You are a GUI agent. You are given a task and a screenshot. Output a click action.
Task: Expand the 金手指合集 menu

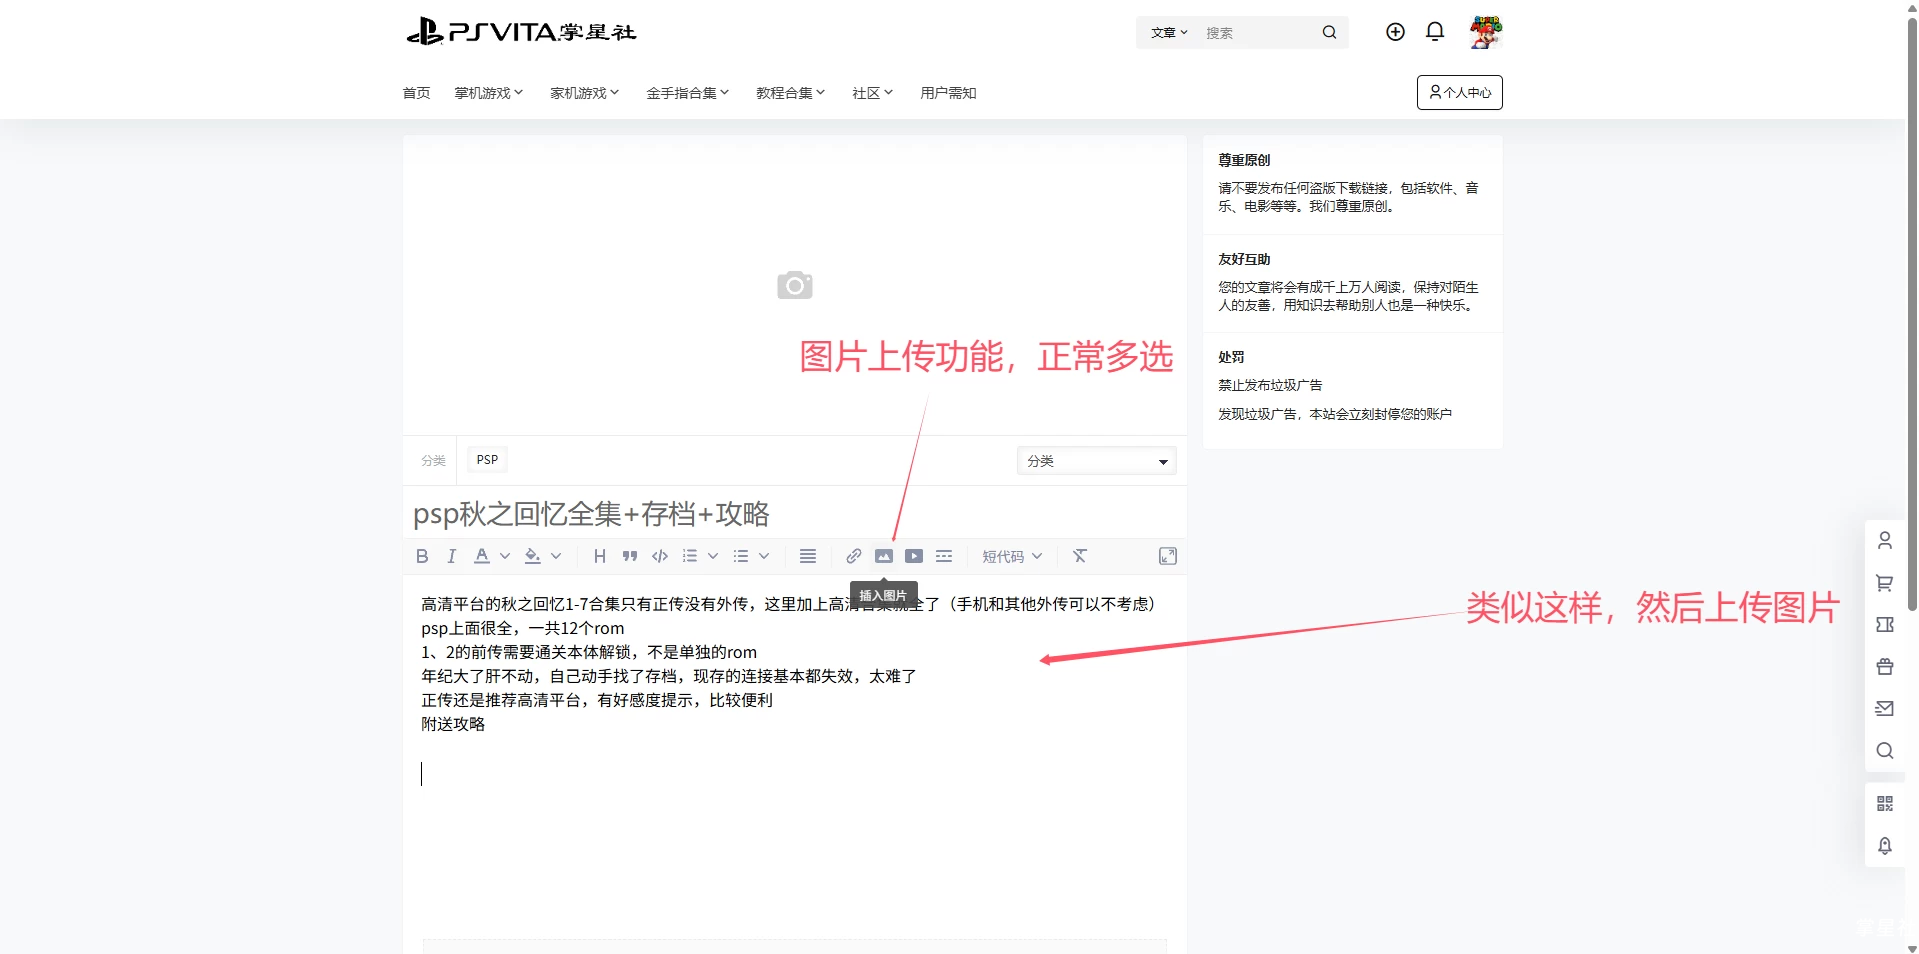[x=688, y=93]
